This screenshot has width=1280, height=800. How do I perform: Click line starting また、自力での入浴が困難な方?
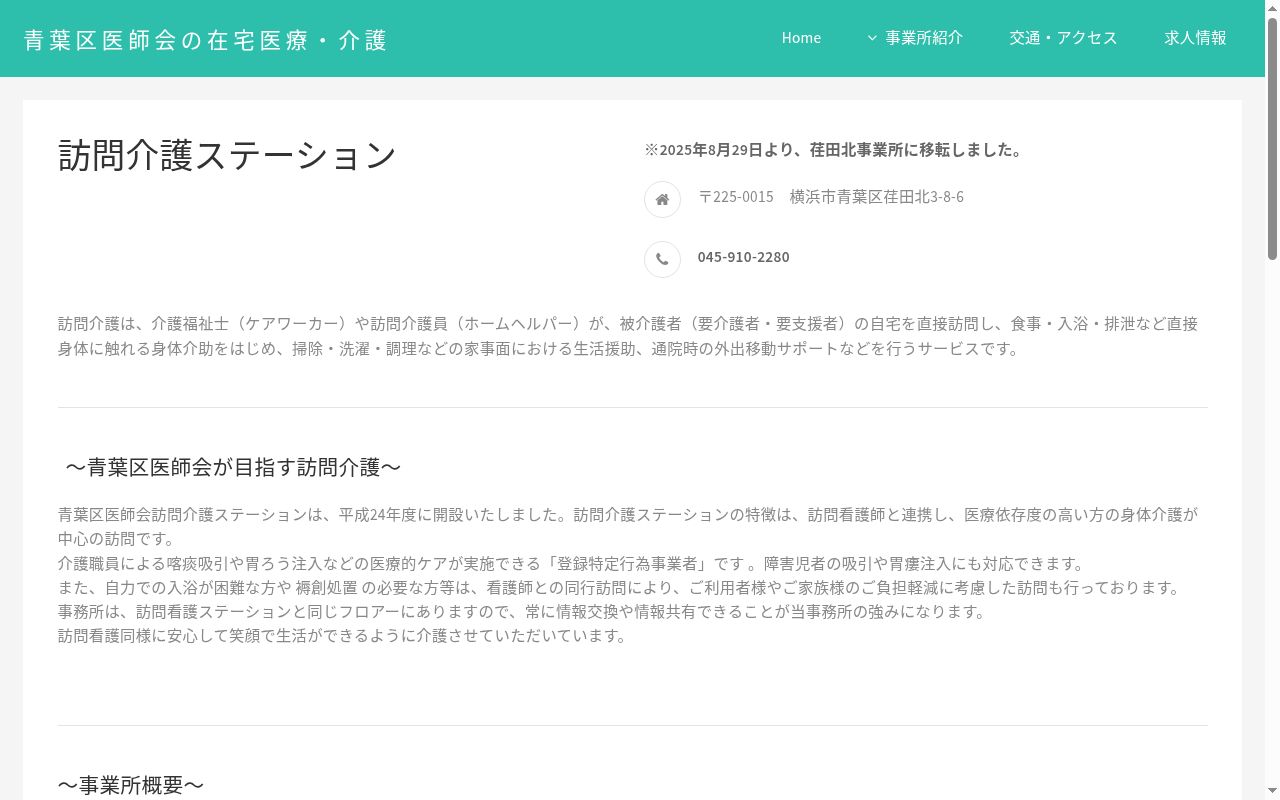point(619,588)
